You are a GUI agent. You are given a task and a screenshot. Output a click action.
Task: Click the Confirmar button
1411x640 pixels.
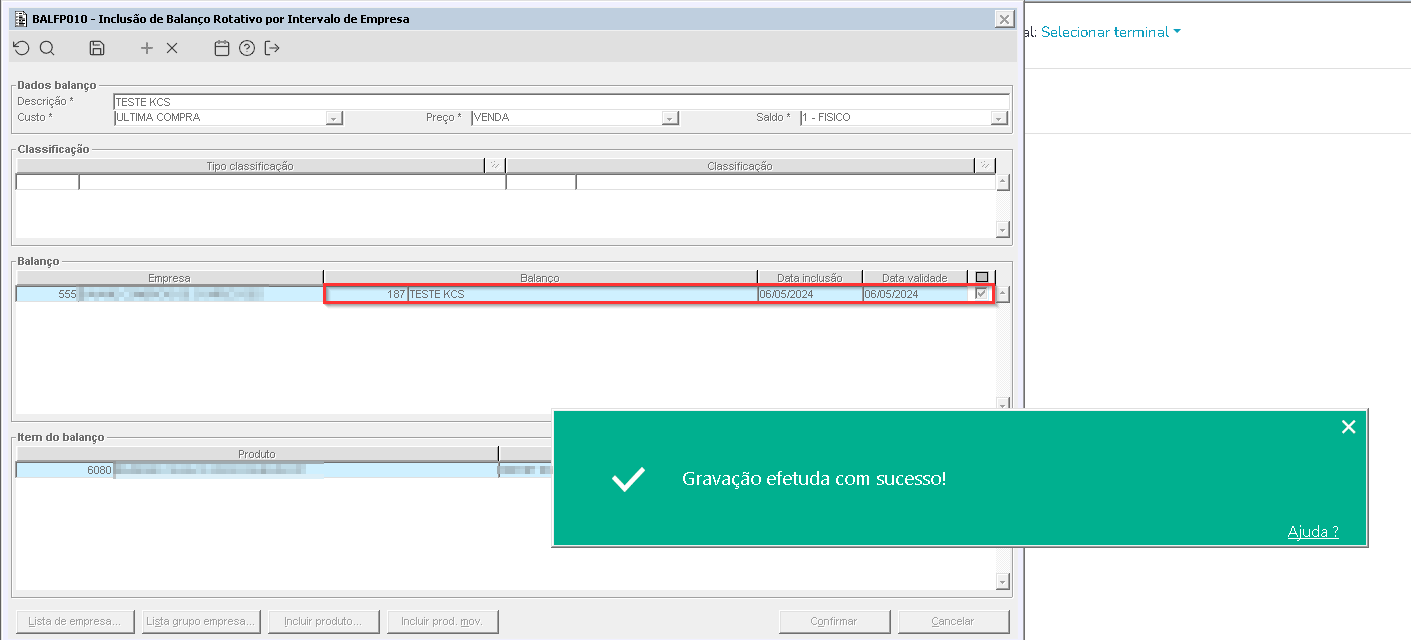click(834, 621)
